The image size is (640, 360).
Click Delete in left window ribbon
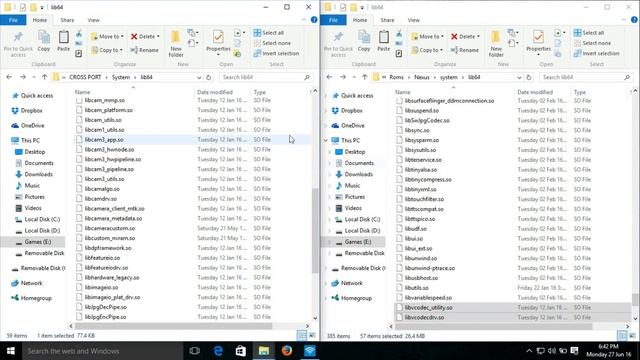coord(145,36)
